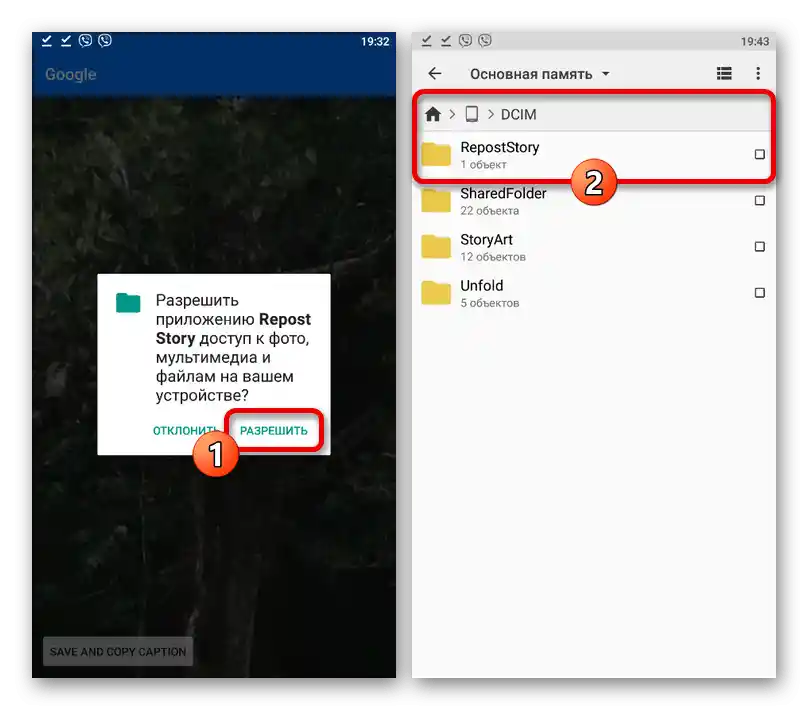
Task: Check the Unfold folder checkbox
Action: click(759, 293)
